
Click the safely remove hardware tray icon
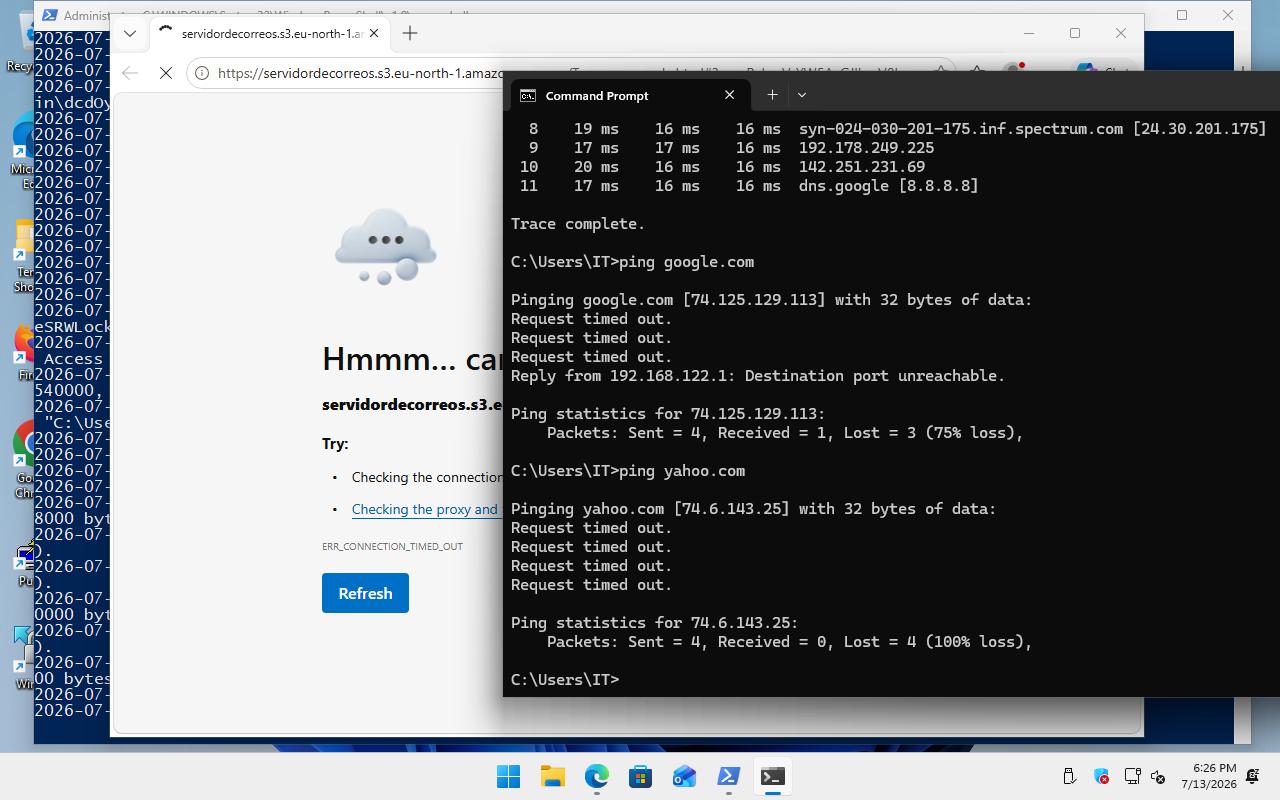(1069, 776)
